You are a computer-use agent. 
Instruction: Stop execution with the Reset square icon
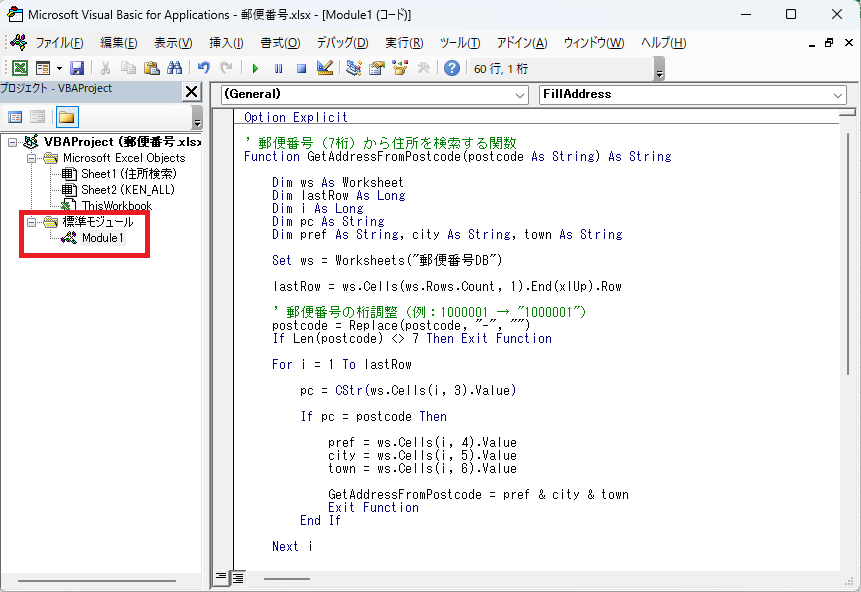coord(301,68)
